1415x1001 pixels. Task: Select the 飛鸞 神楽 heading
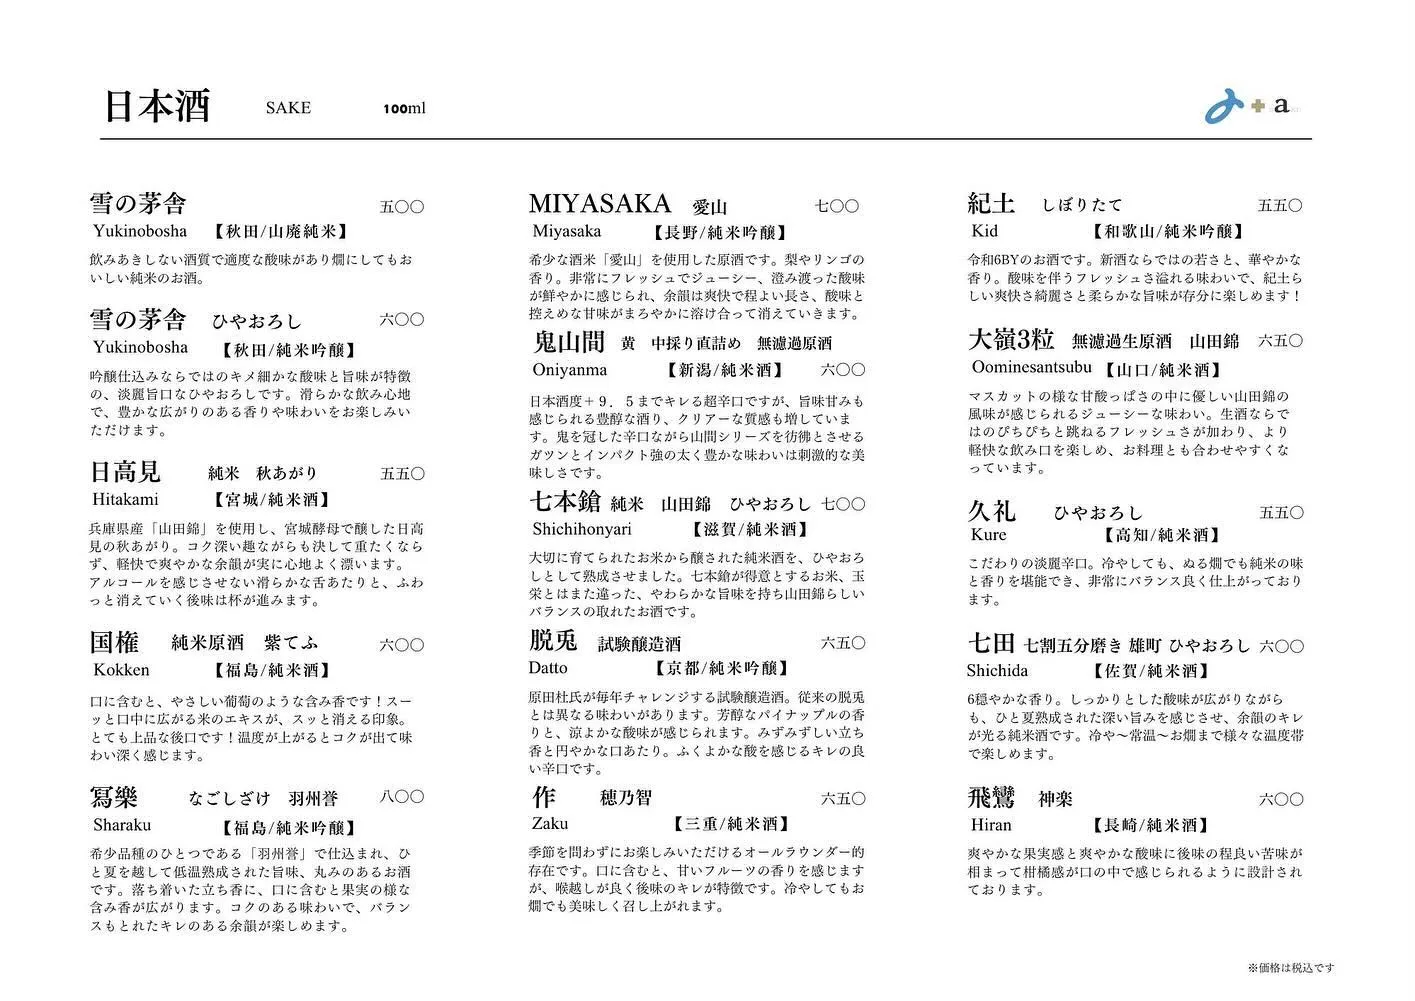tap(1020, 799)
